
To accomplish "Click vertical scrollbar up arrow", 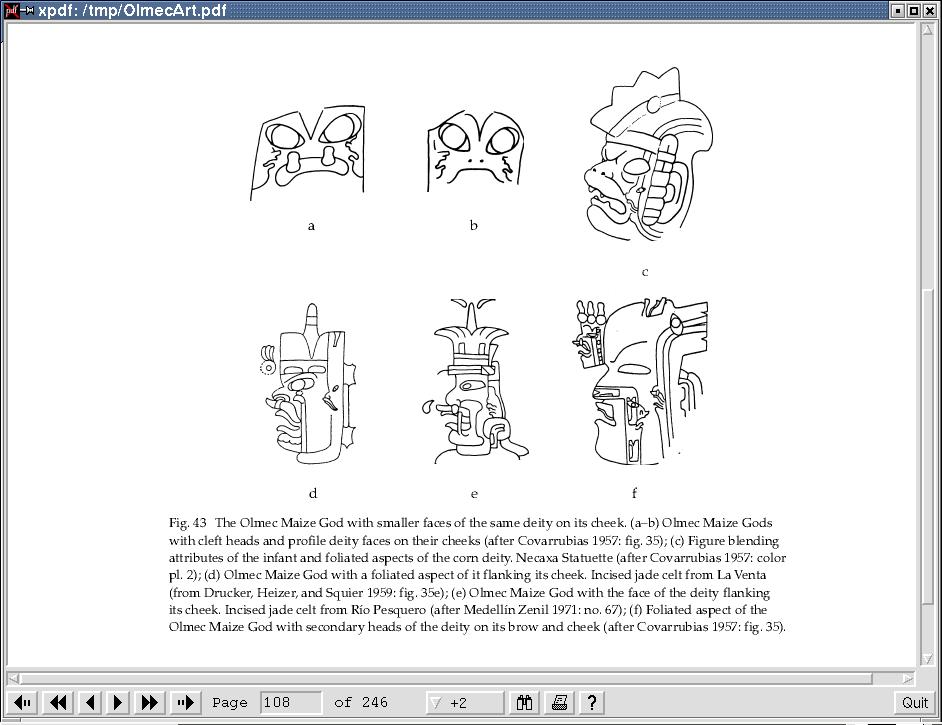I will [927, 29].
